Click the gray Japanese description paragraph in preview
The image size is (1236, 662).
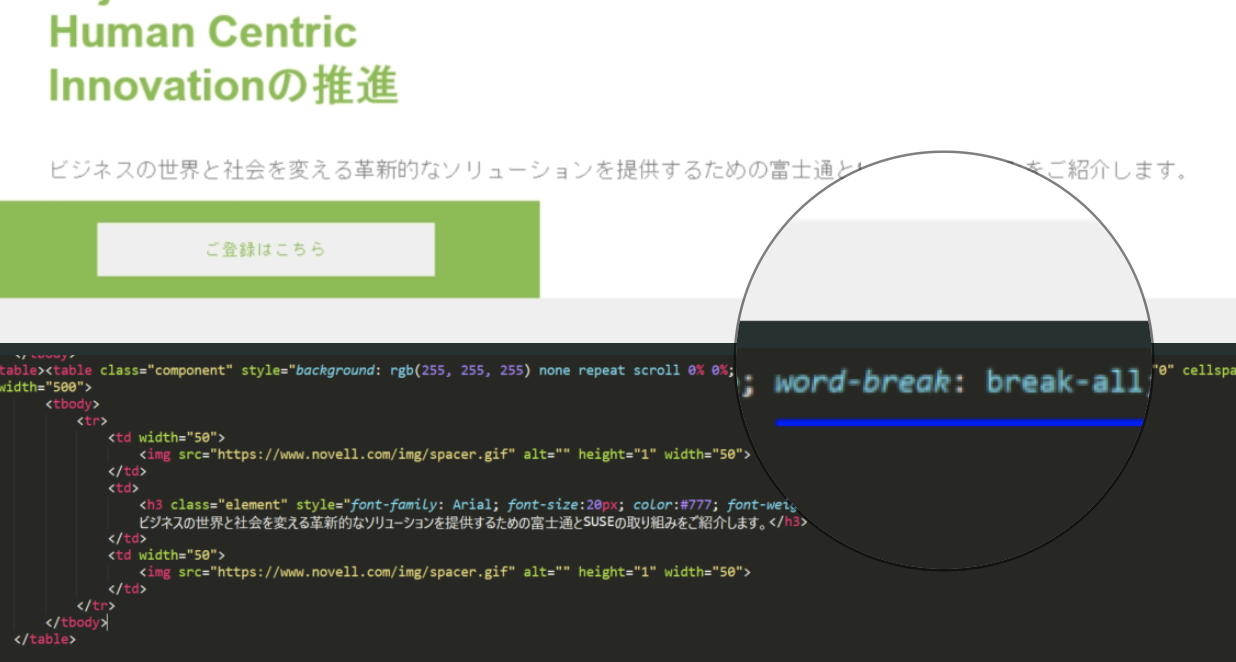click(x=440, y=171)
